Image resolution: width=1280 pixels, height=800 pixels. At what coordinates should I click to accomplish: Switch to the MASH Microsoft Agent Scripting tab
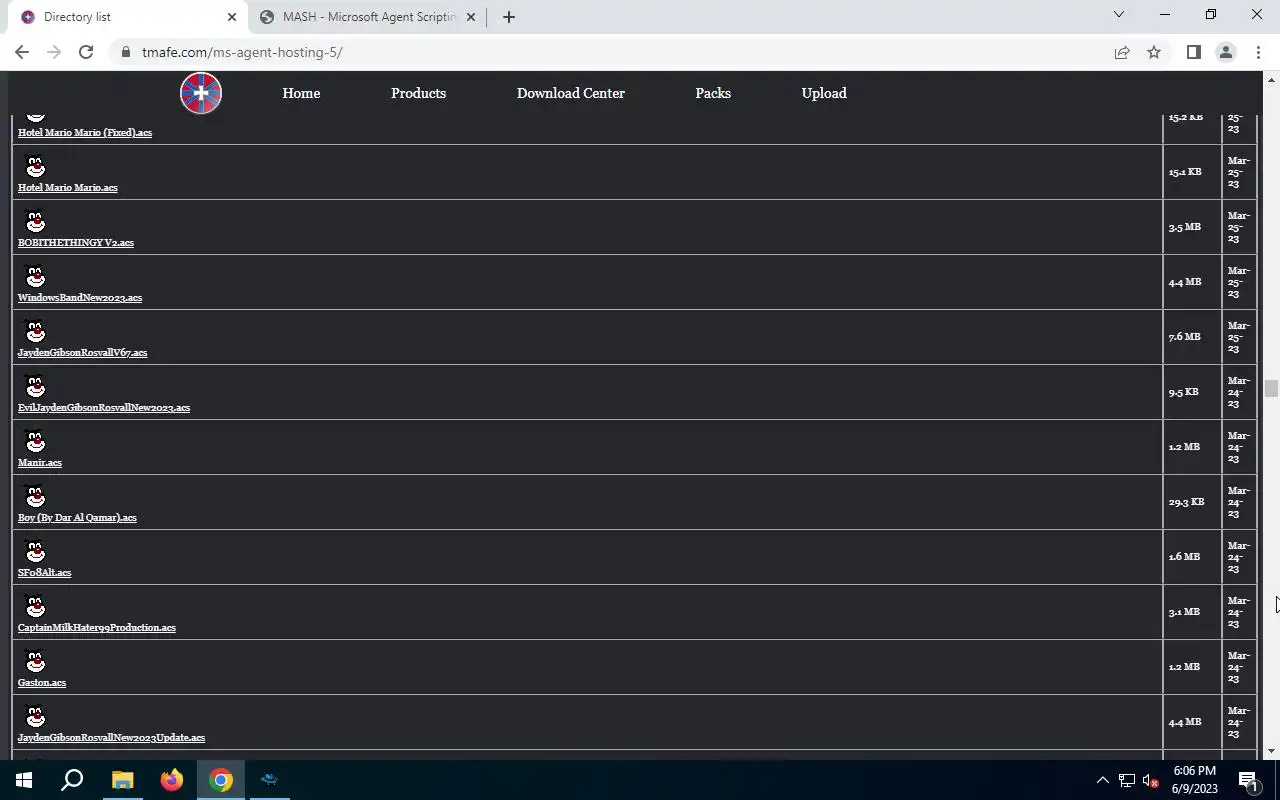point(366,17)
